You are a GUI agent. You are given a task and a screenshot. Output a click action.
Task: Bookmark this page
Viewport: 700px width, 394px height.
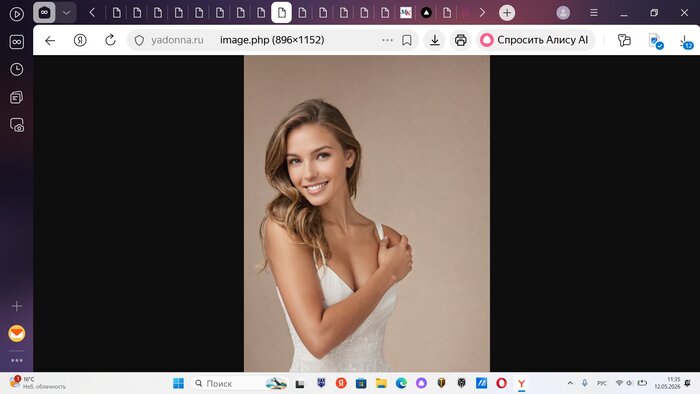pyautogui.click(x=407, y=40)
